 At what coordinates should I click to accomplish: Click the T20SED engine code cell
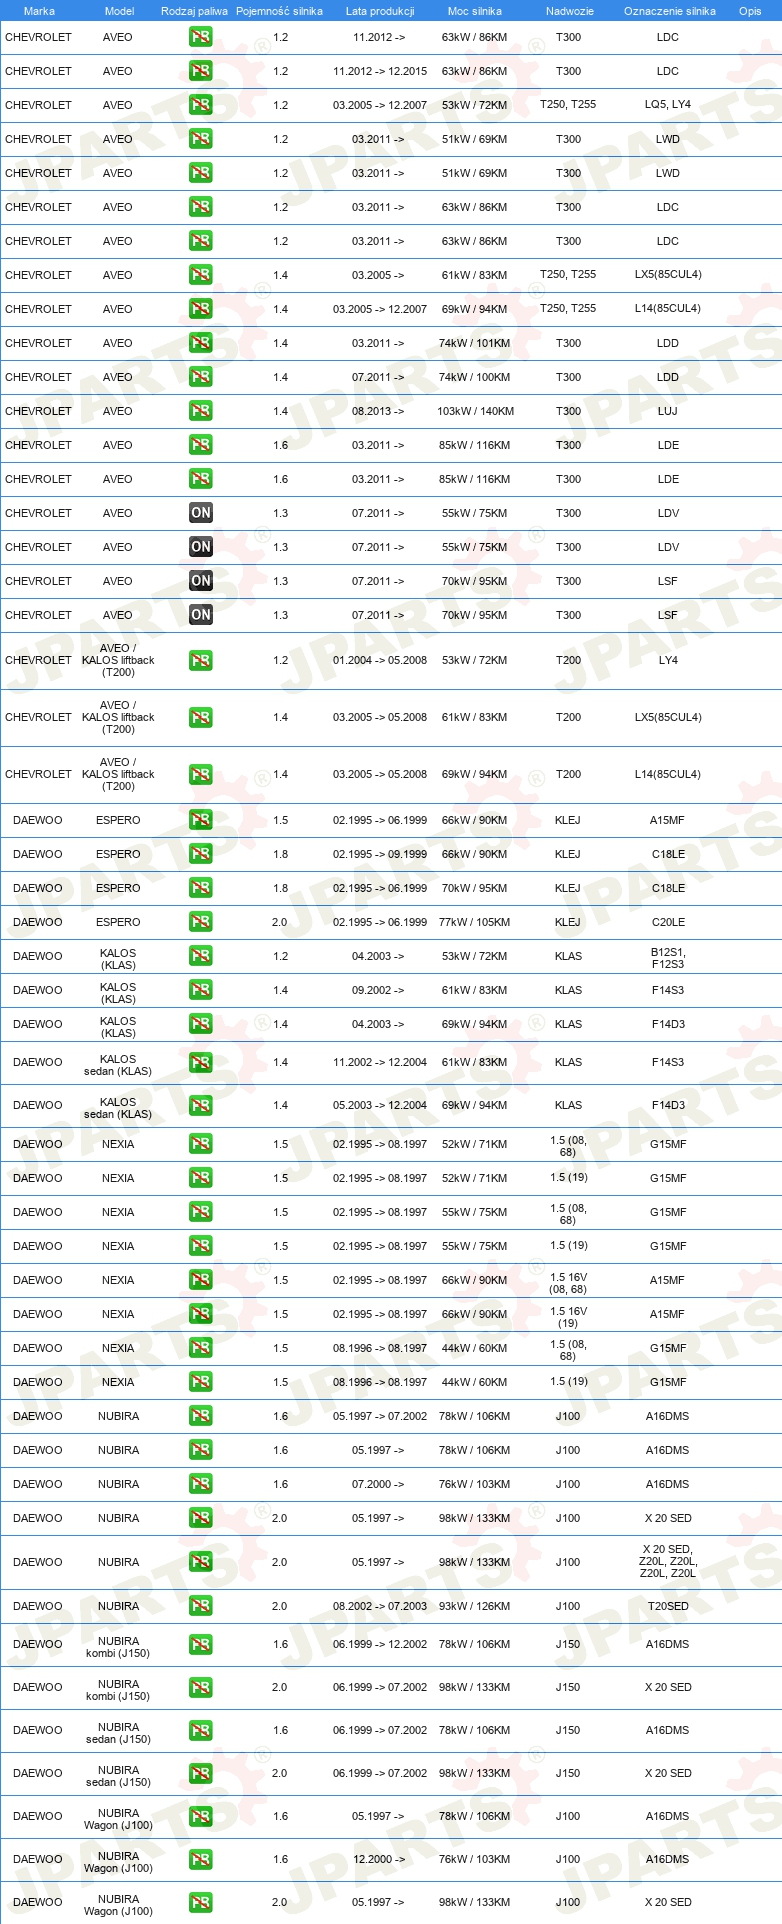[668, 1606]
